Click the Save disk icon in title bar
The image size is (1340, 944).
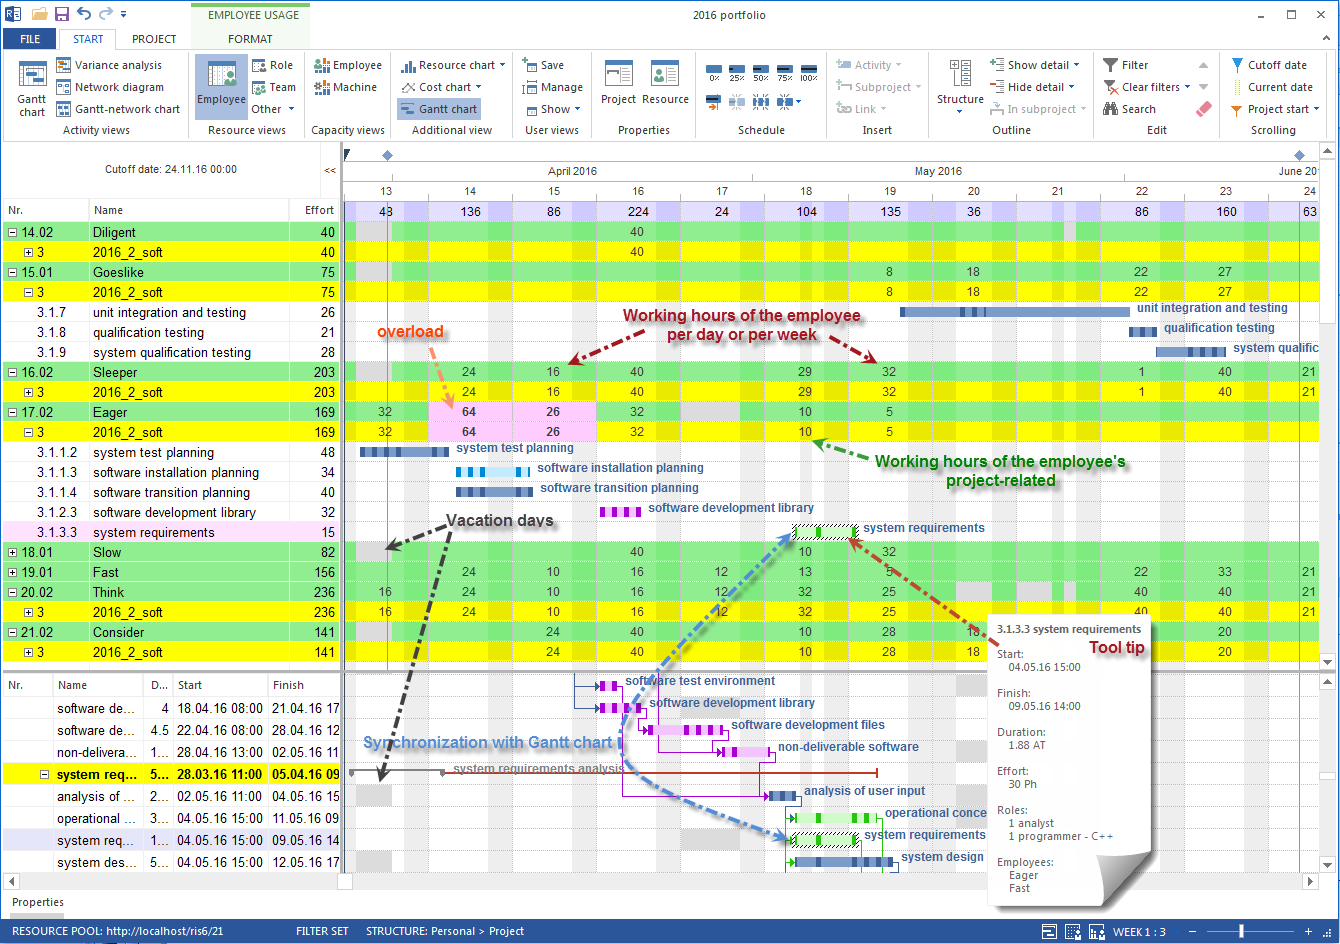click(x=62, y=15)
